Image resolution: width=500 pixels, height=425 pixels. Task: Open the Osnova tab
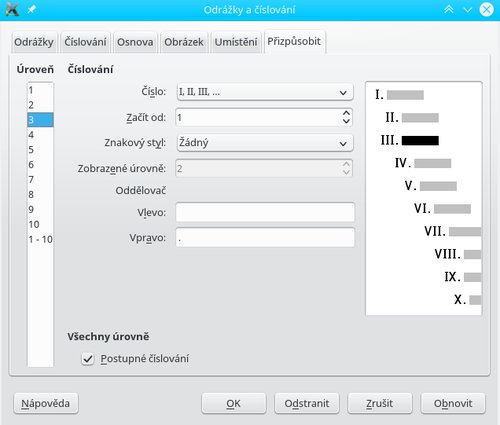pos(135,42)
